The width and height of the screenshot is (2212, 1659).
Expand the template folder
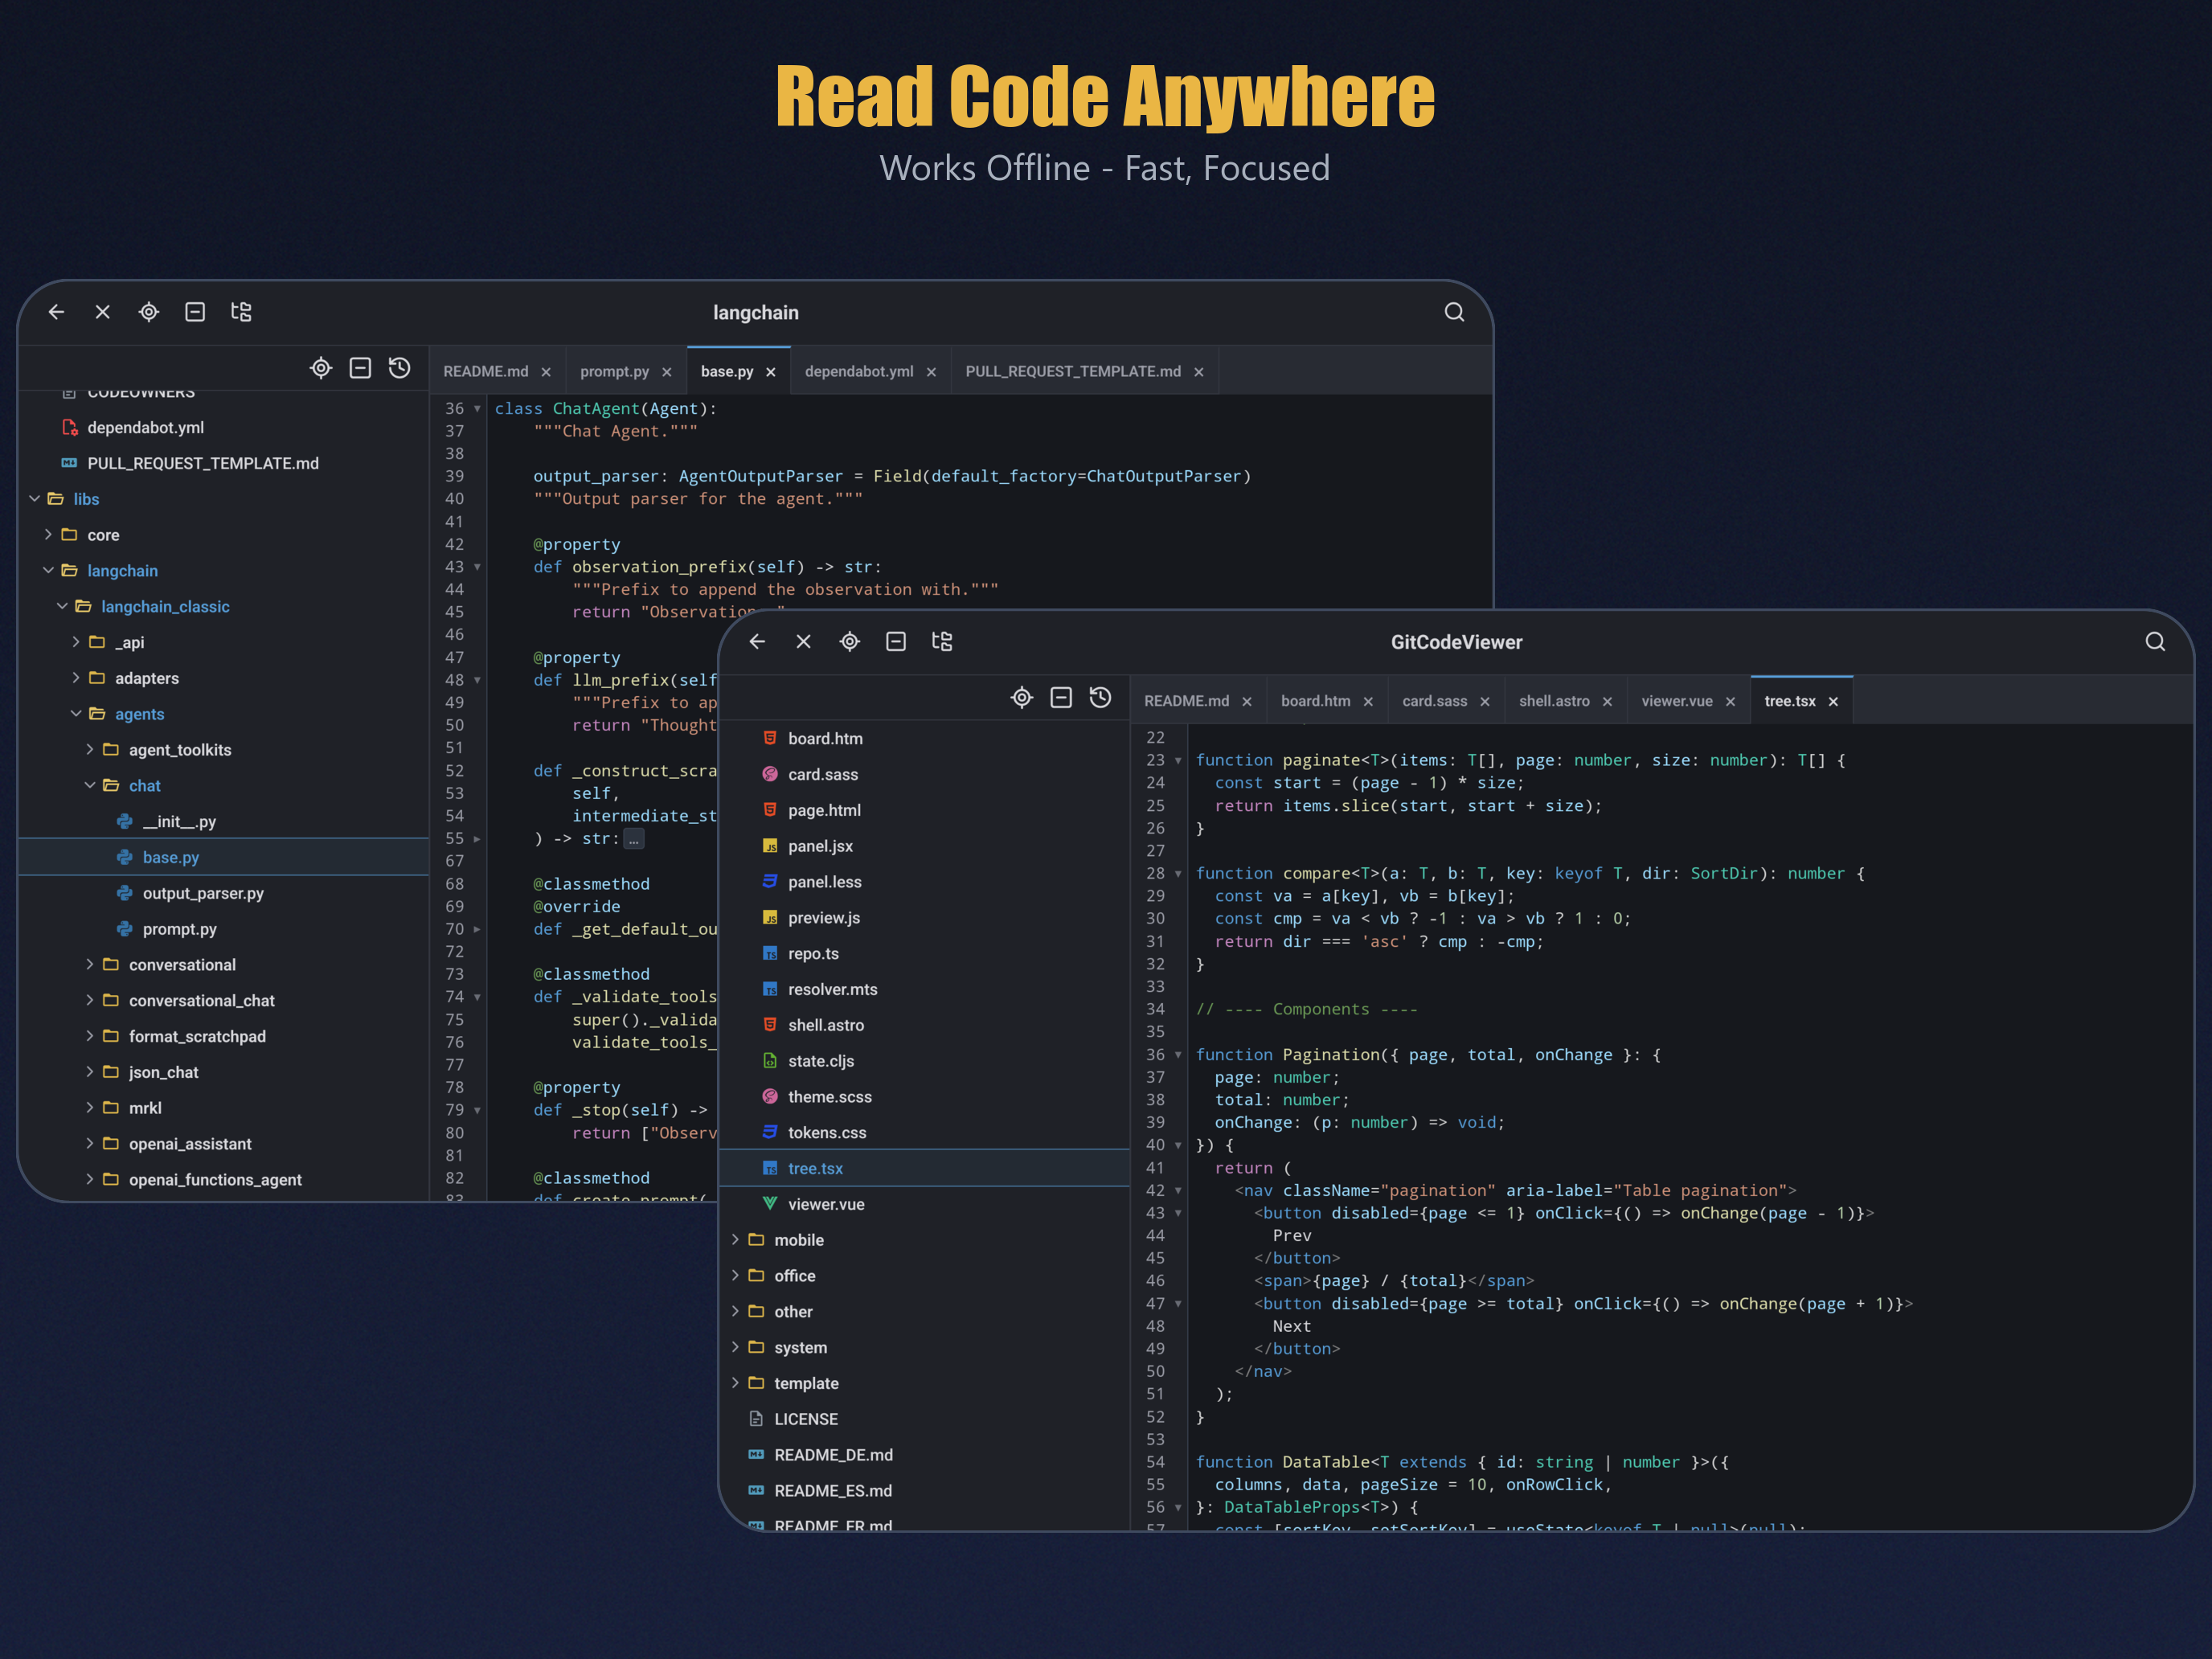736,1382
